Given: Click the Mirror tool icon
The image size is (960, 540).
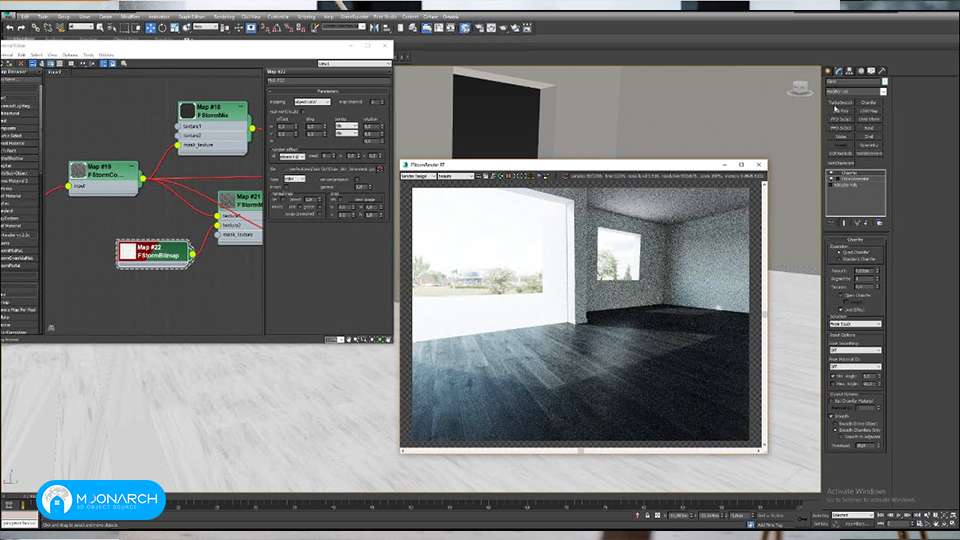Looking at the screenshot, I should point(373,28).
